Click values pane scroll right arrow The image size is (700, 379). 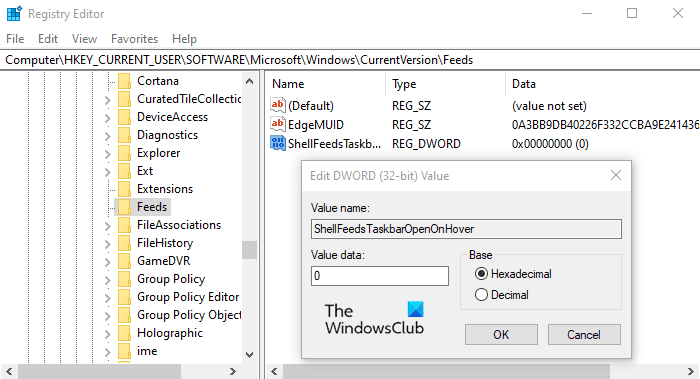[691, 371]
